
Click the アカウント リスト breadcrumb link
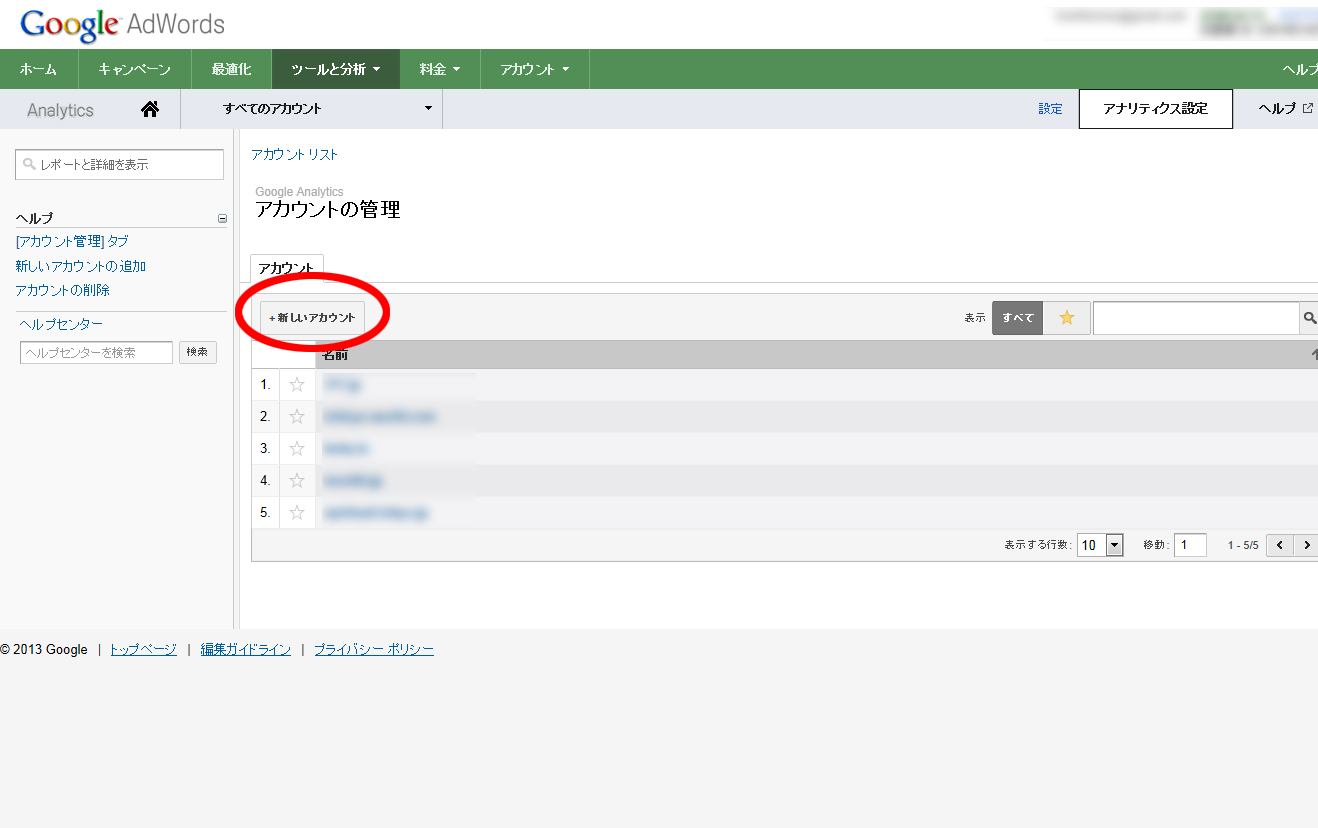294,154
